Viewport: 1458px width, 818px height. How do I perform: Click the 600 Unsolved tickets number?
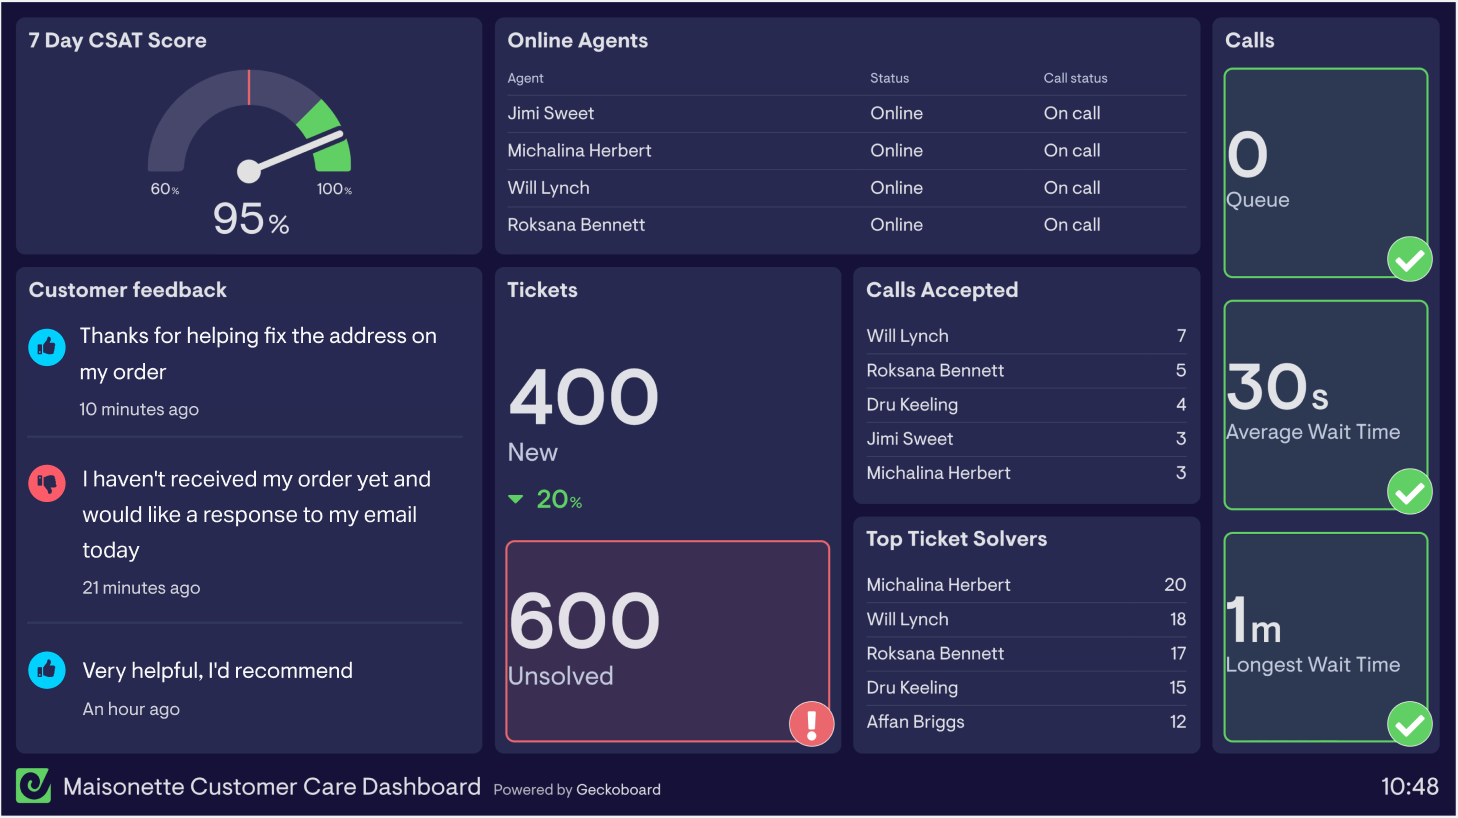click(x=585, y=621)
